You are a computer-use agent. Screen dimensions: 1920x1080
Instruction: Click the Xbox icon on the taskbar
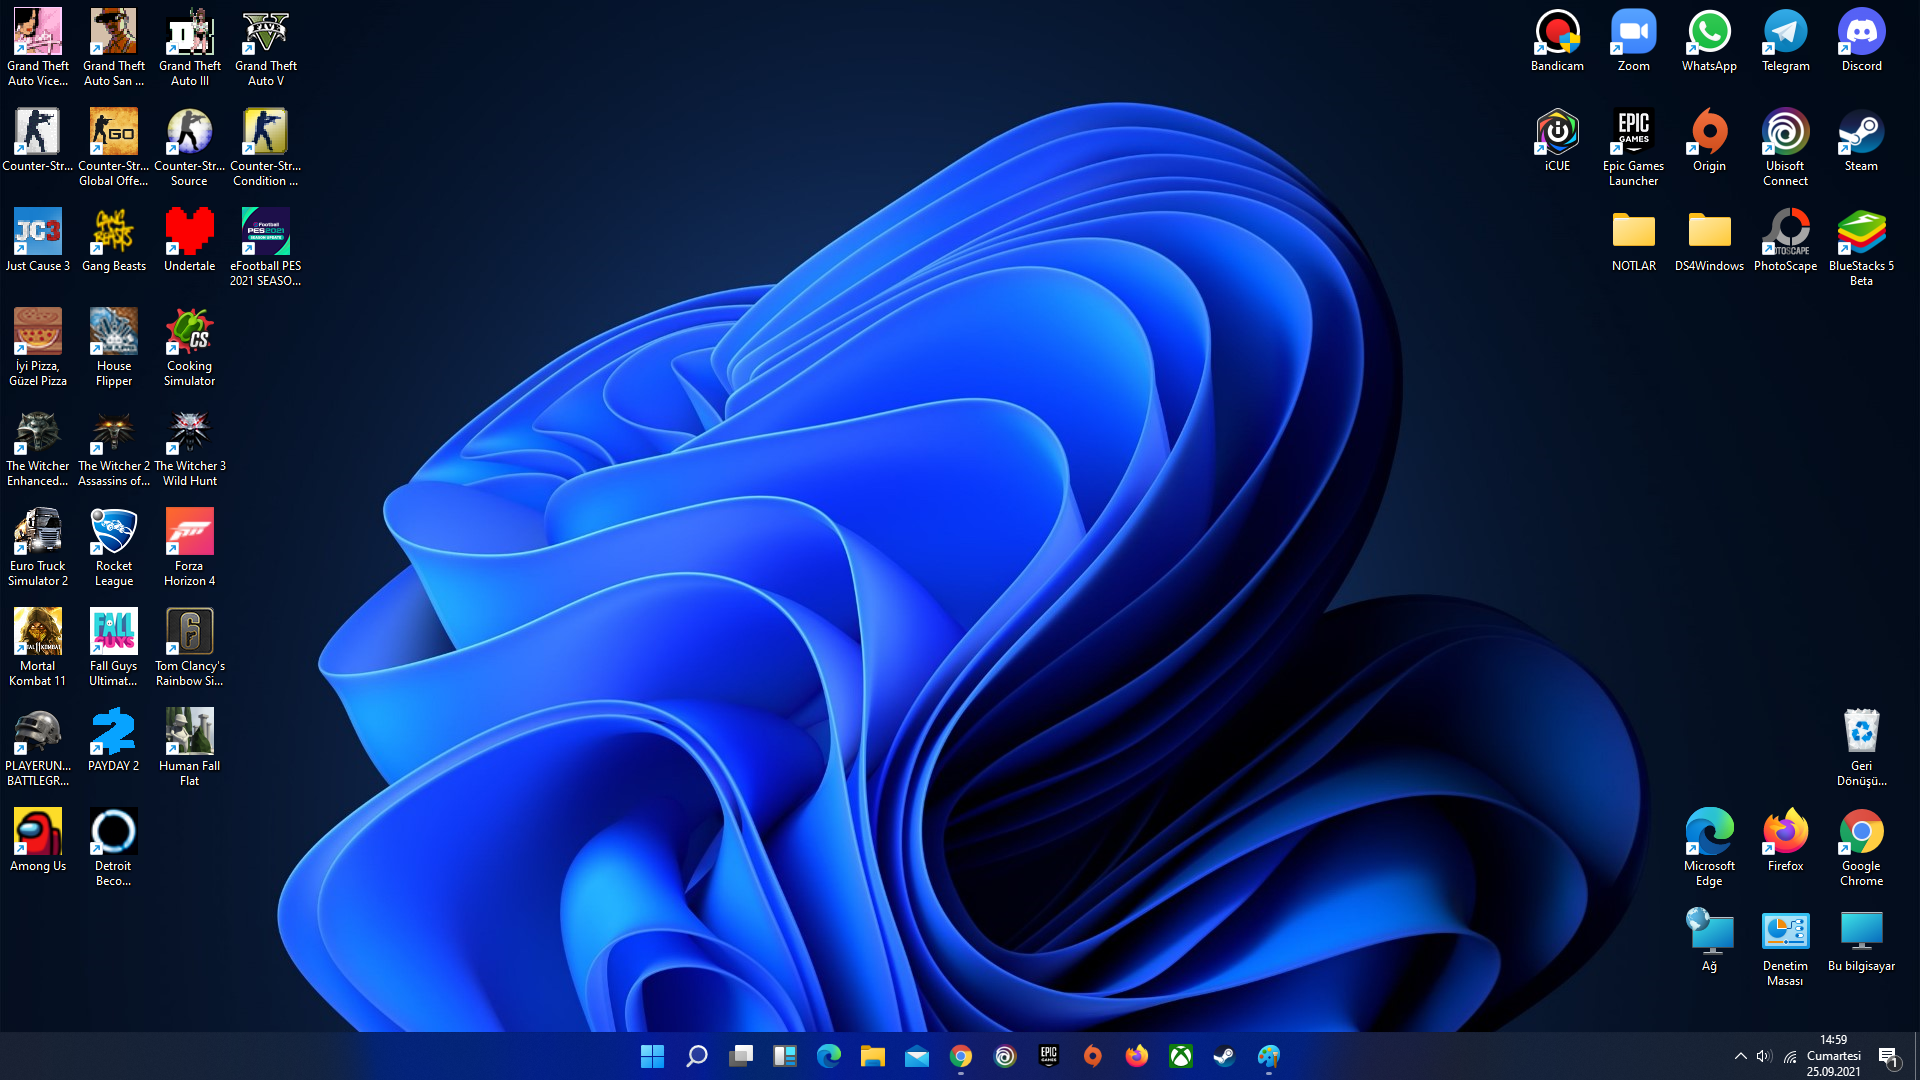pyautogui.click(x=1181, y=1056)
